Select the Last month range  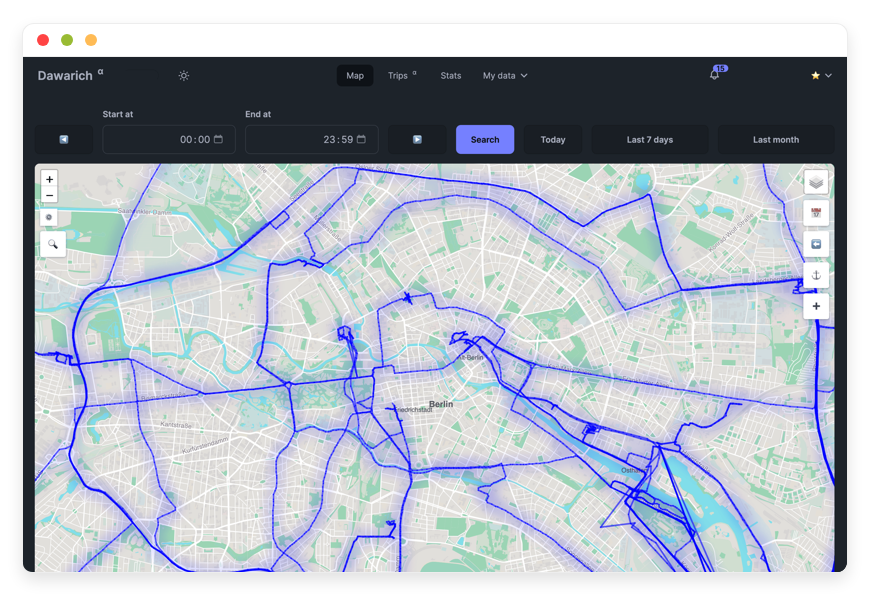point(776,139)
